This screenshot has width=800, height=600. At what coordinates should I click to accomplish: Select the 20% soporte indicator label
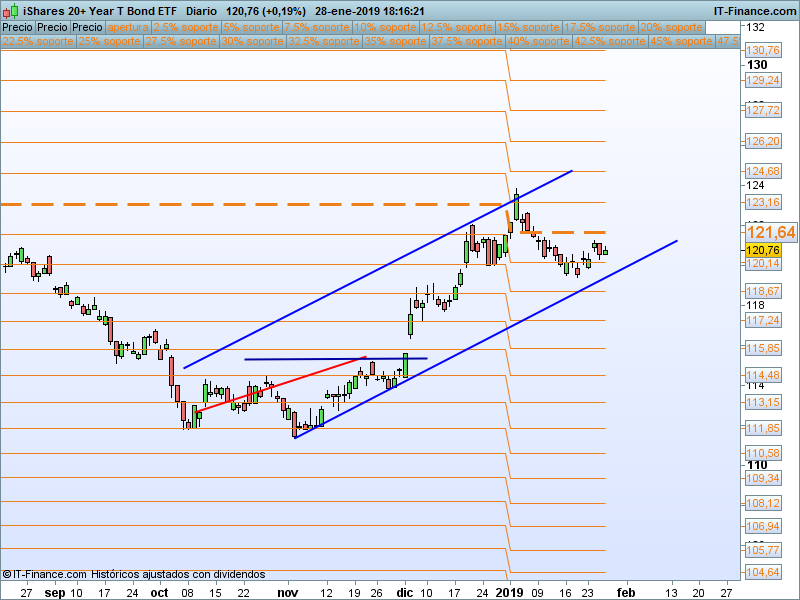point(671,27)
